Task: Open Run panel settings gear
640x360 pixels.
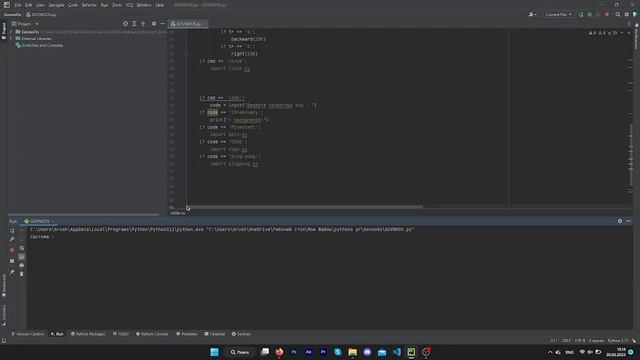Action: 620,221
